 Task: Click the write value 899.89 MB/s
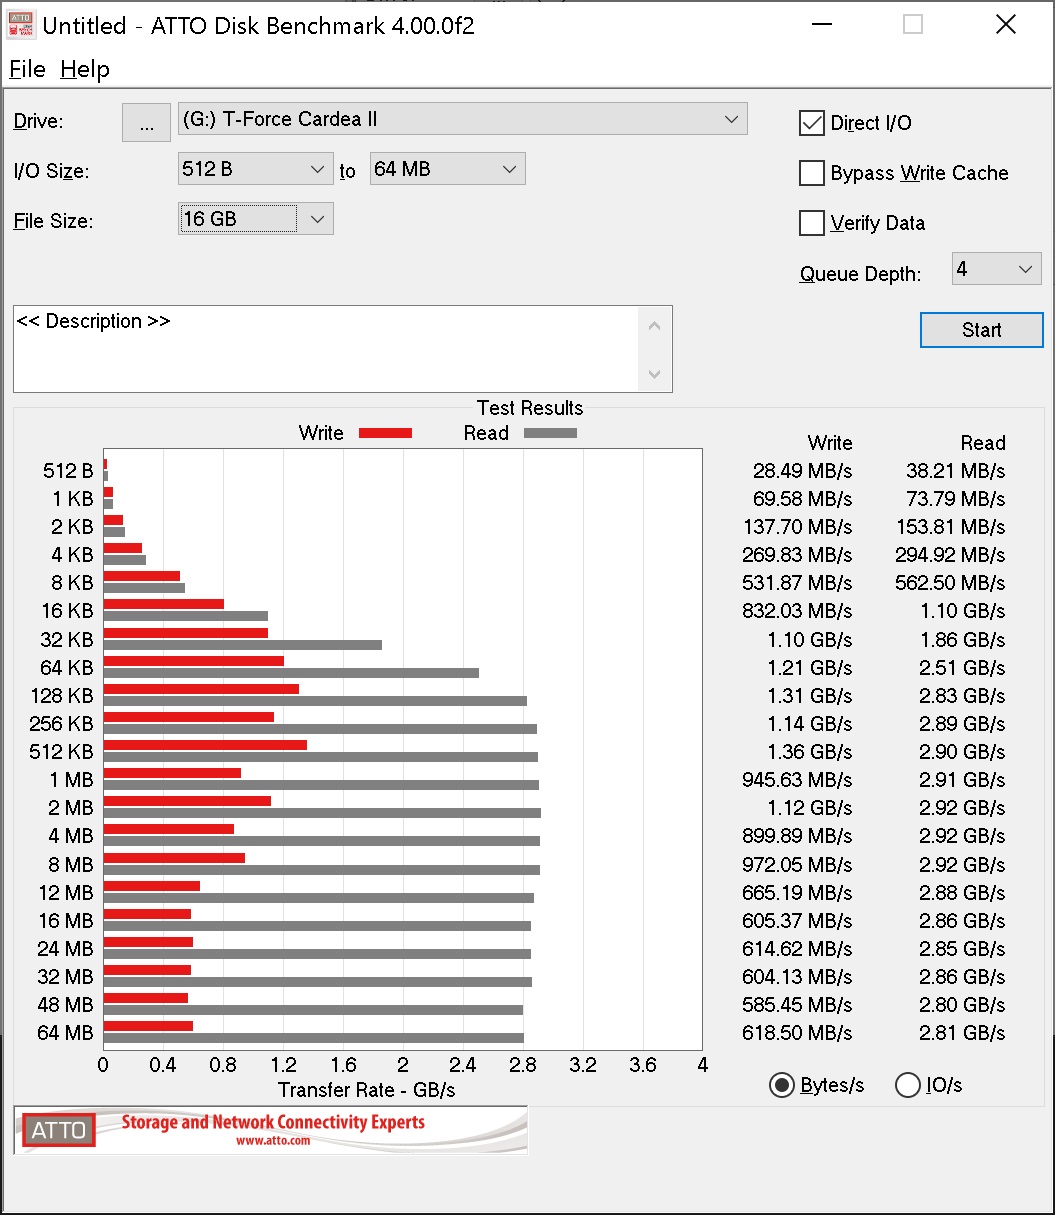coord(797,835)
